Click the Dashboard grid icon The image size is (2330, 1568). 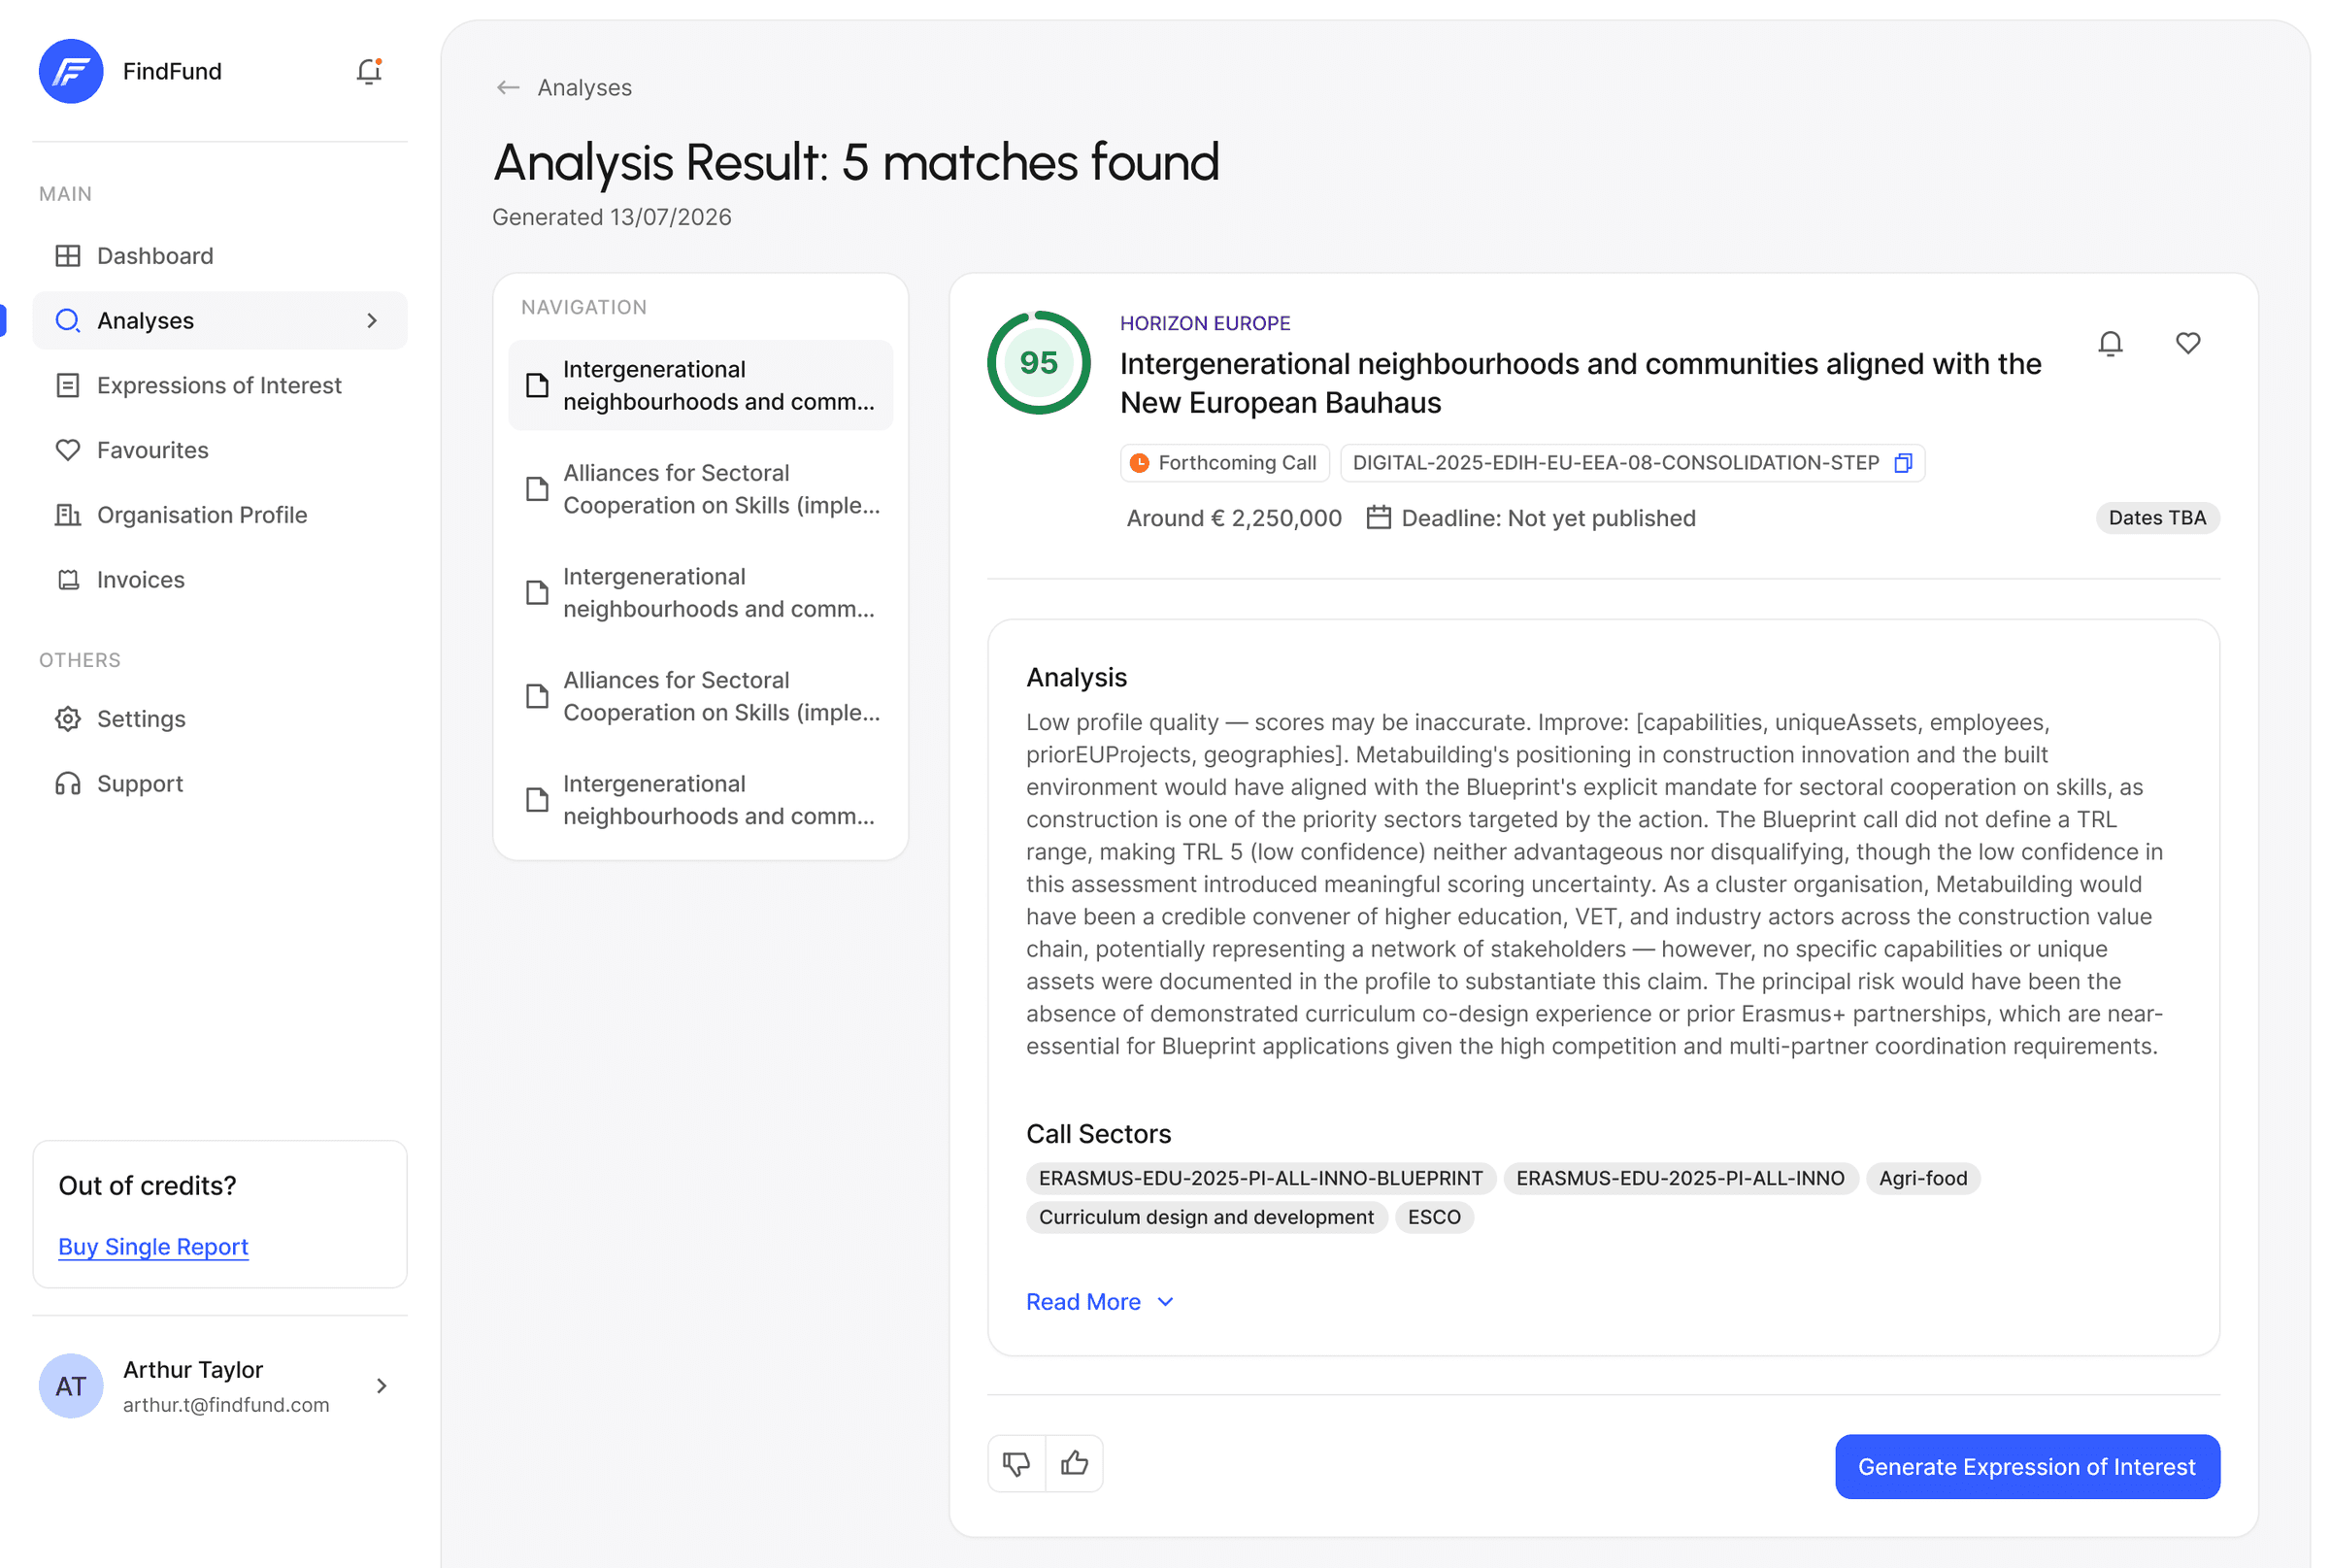click(68, 256)
